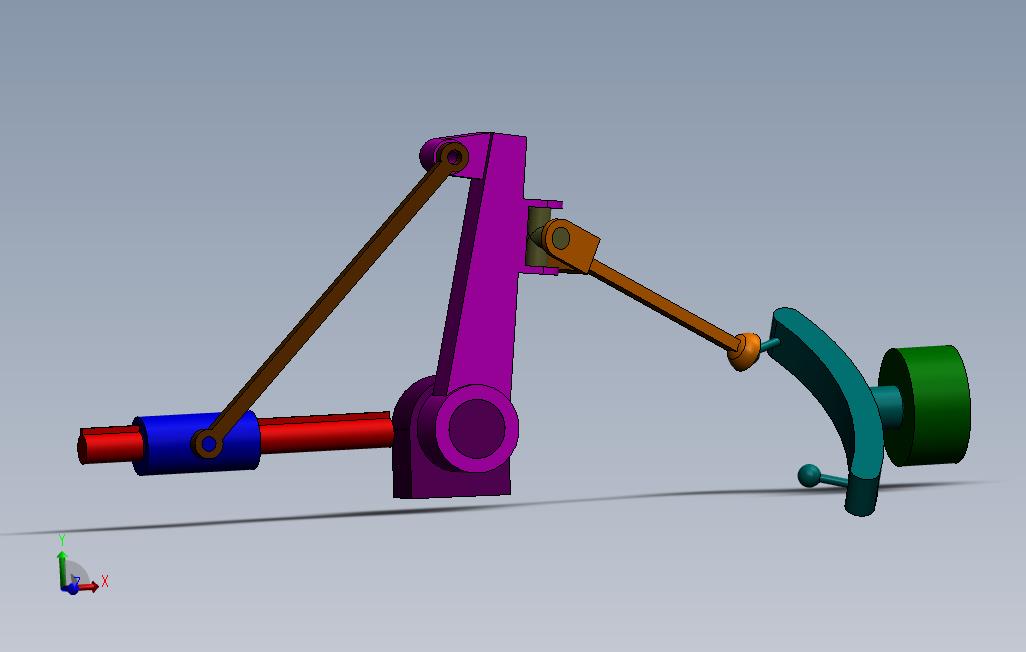This screenshot has height=652, width=1026.
Task: Click the blue Z axis of the view triad
Action: 70,589
